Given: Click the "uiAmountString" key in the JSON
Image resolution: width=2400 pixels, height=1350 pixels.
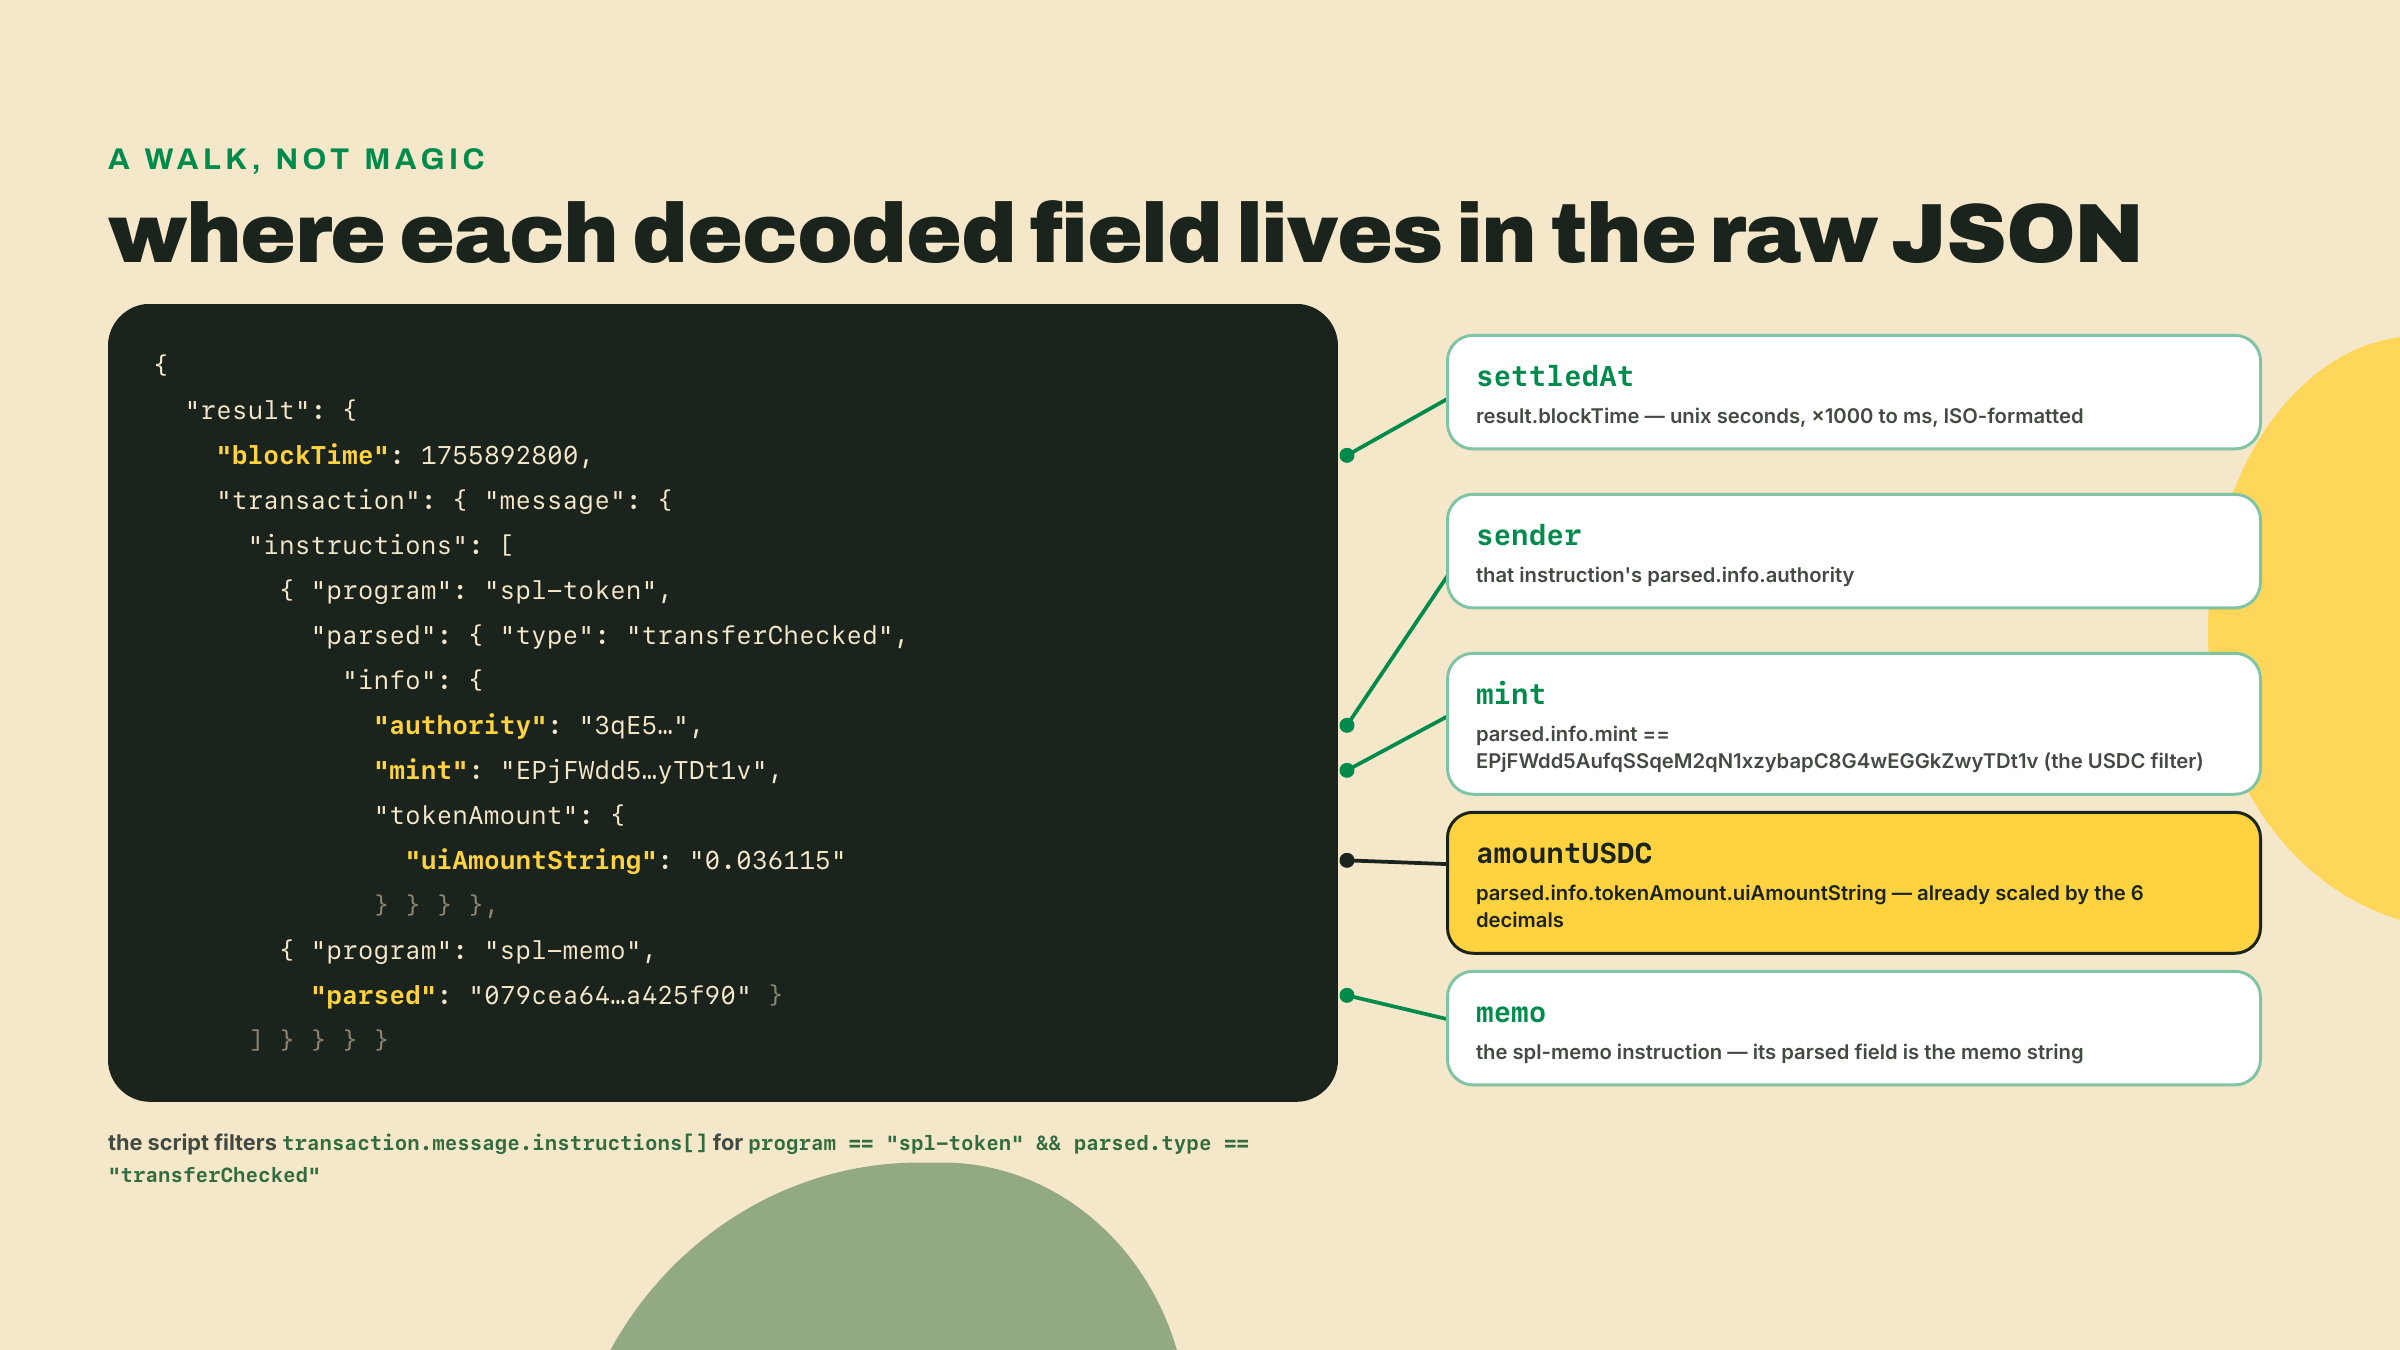Looking at the screenshot, I should point(531,861).
